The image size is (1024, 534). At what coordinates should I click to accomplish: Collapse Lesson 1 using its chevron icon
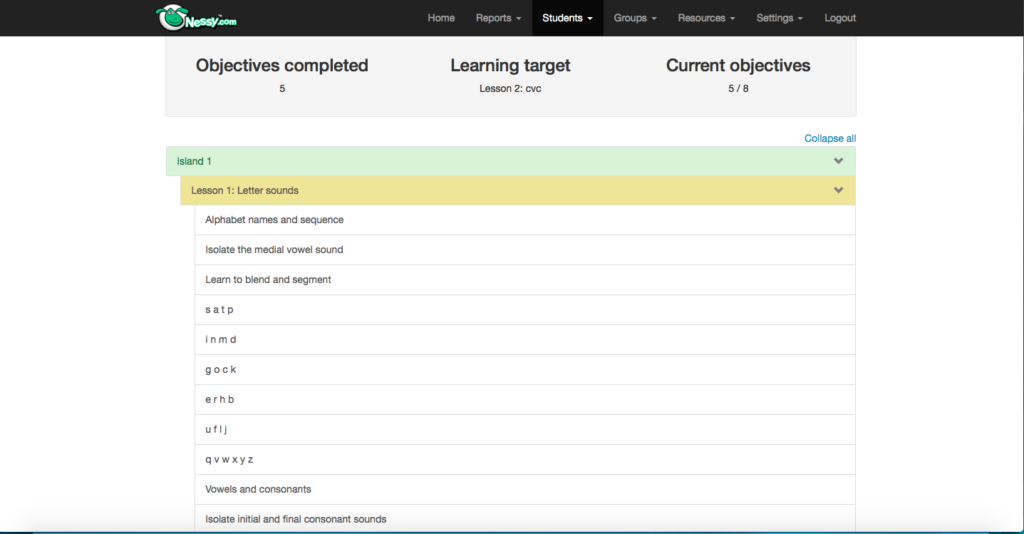point(838,190)
